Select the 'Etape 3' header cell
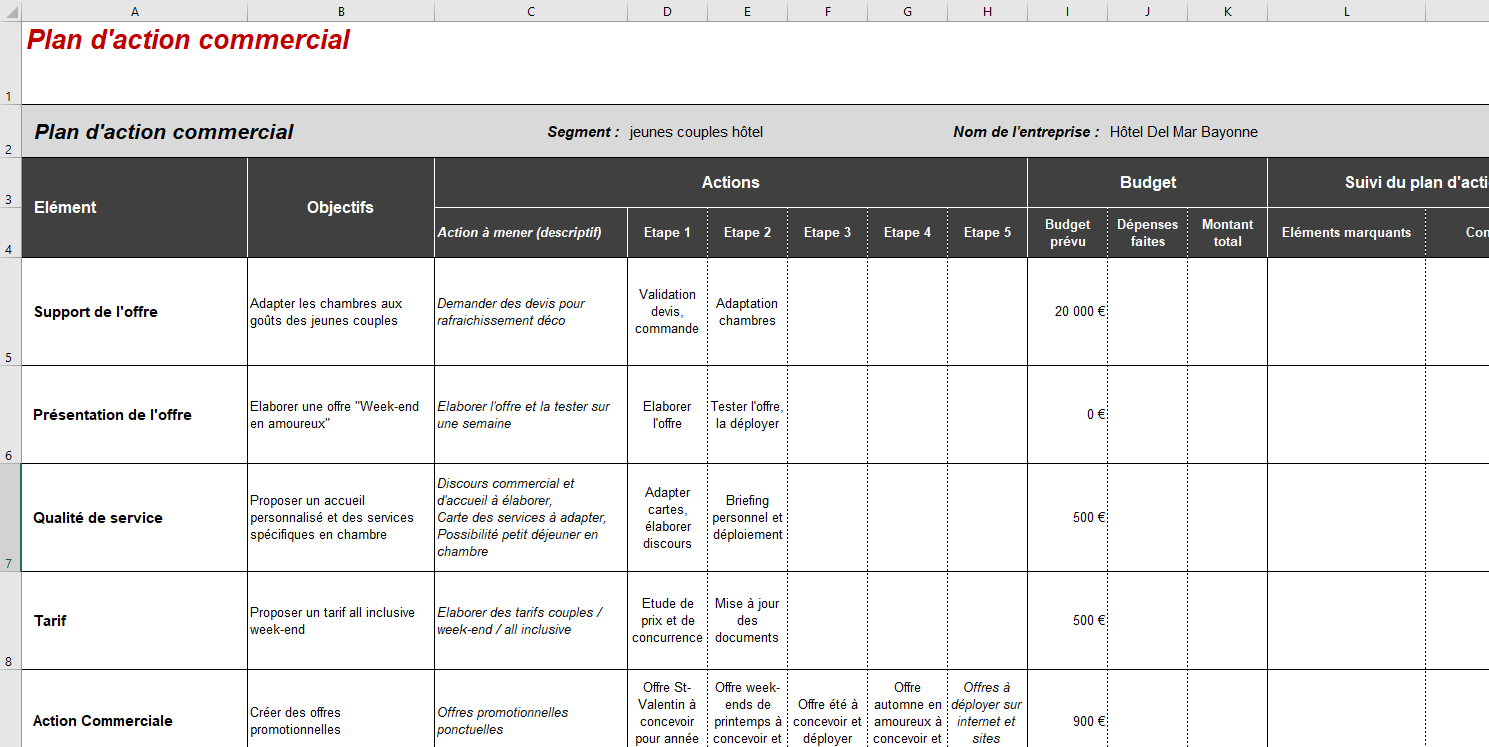The width and height of the screenshot is (1489, 747). 827,232
